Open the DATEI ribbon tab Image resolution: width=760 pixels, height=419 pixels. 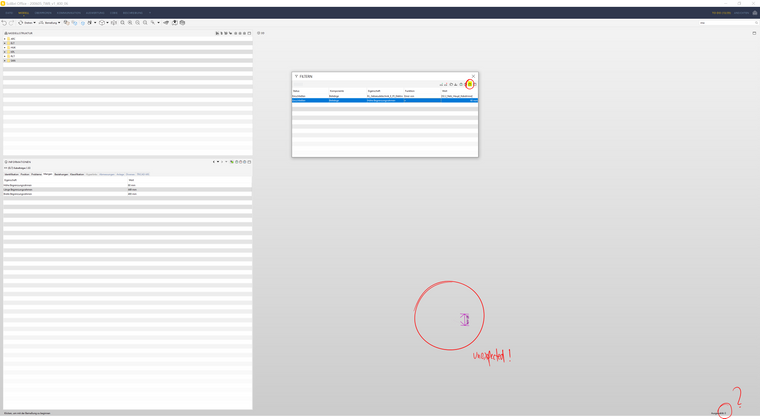pos(9,13)
